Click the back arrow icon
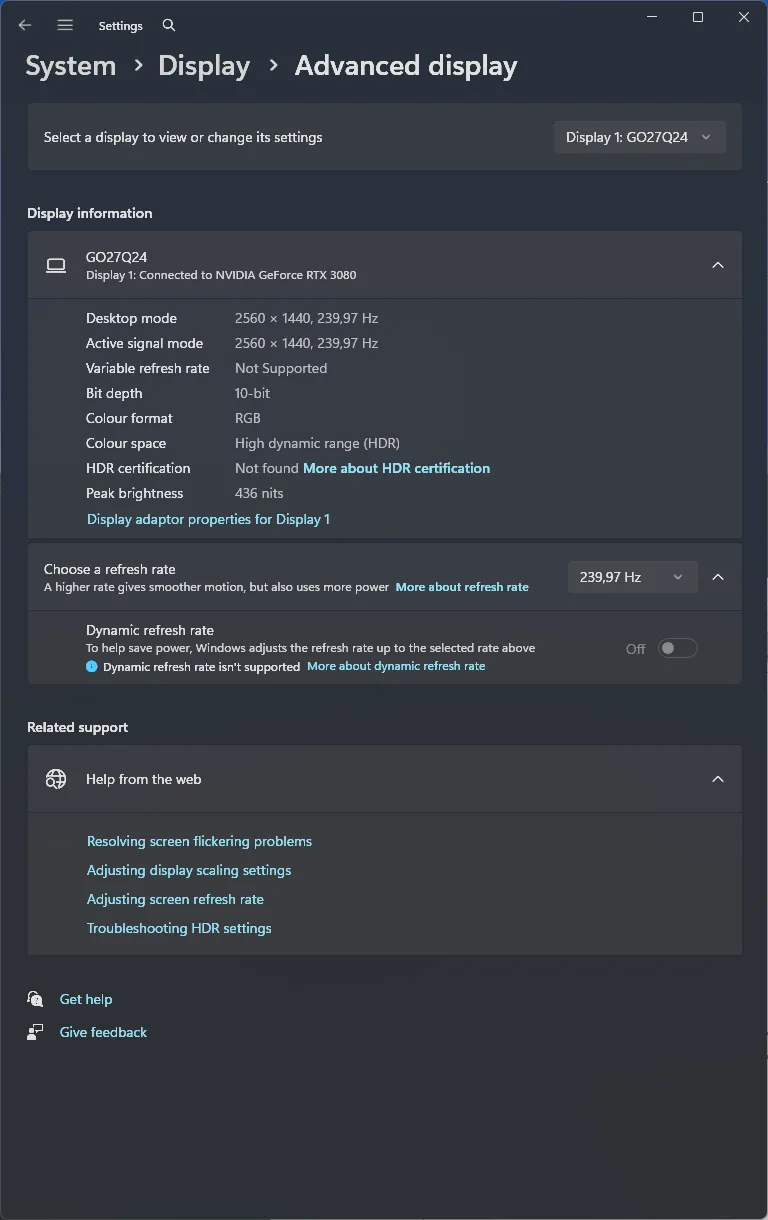The height and width of the screenshot is (1220, 768). [25, 25]
